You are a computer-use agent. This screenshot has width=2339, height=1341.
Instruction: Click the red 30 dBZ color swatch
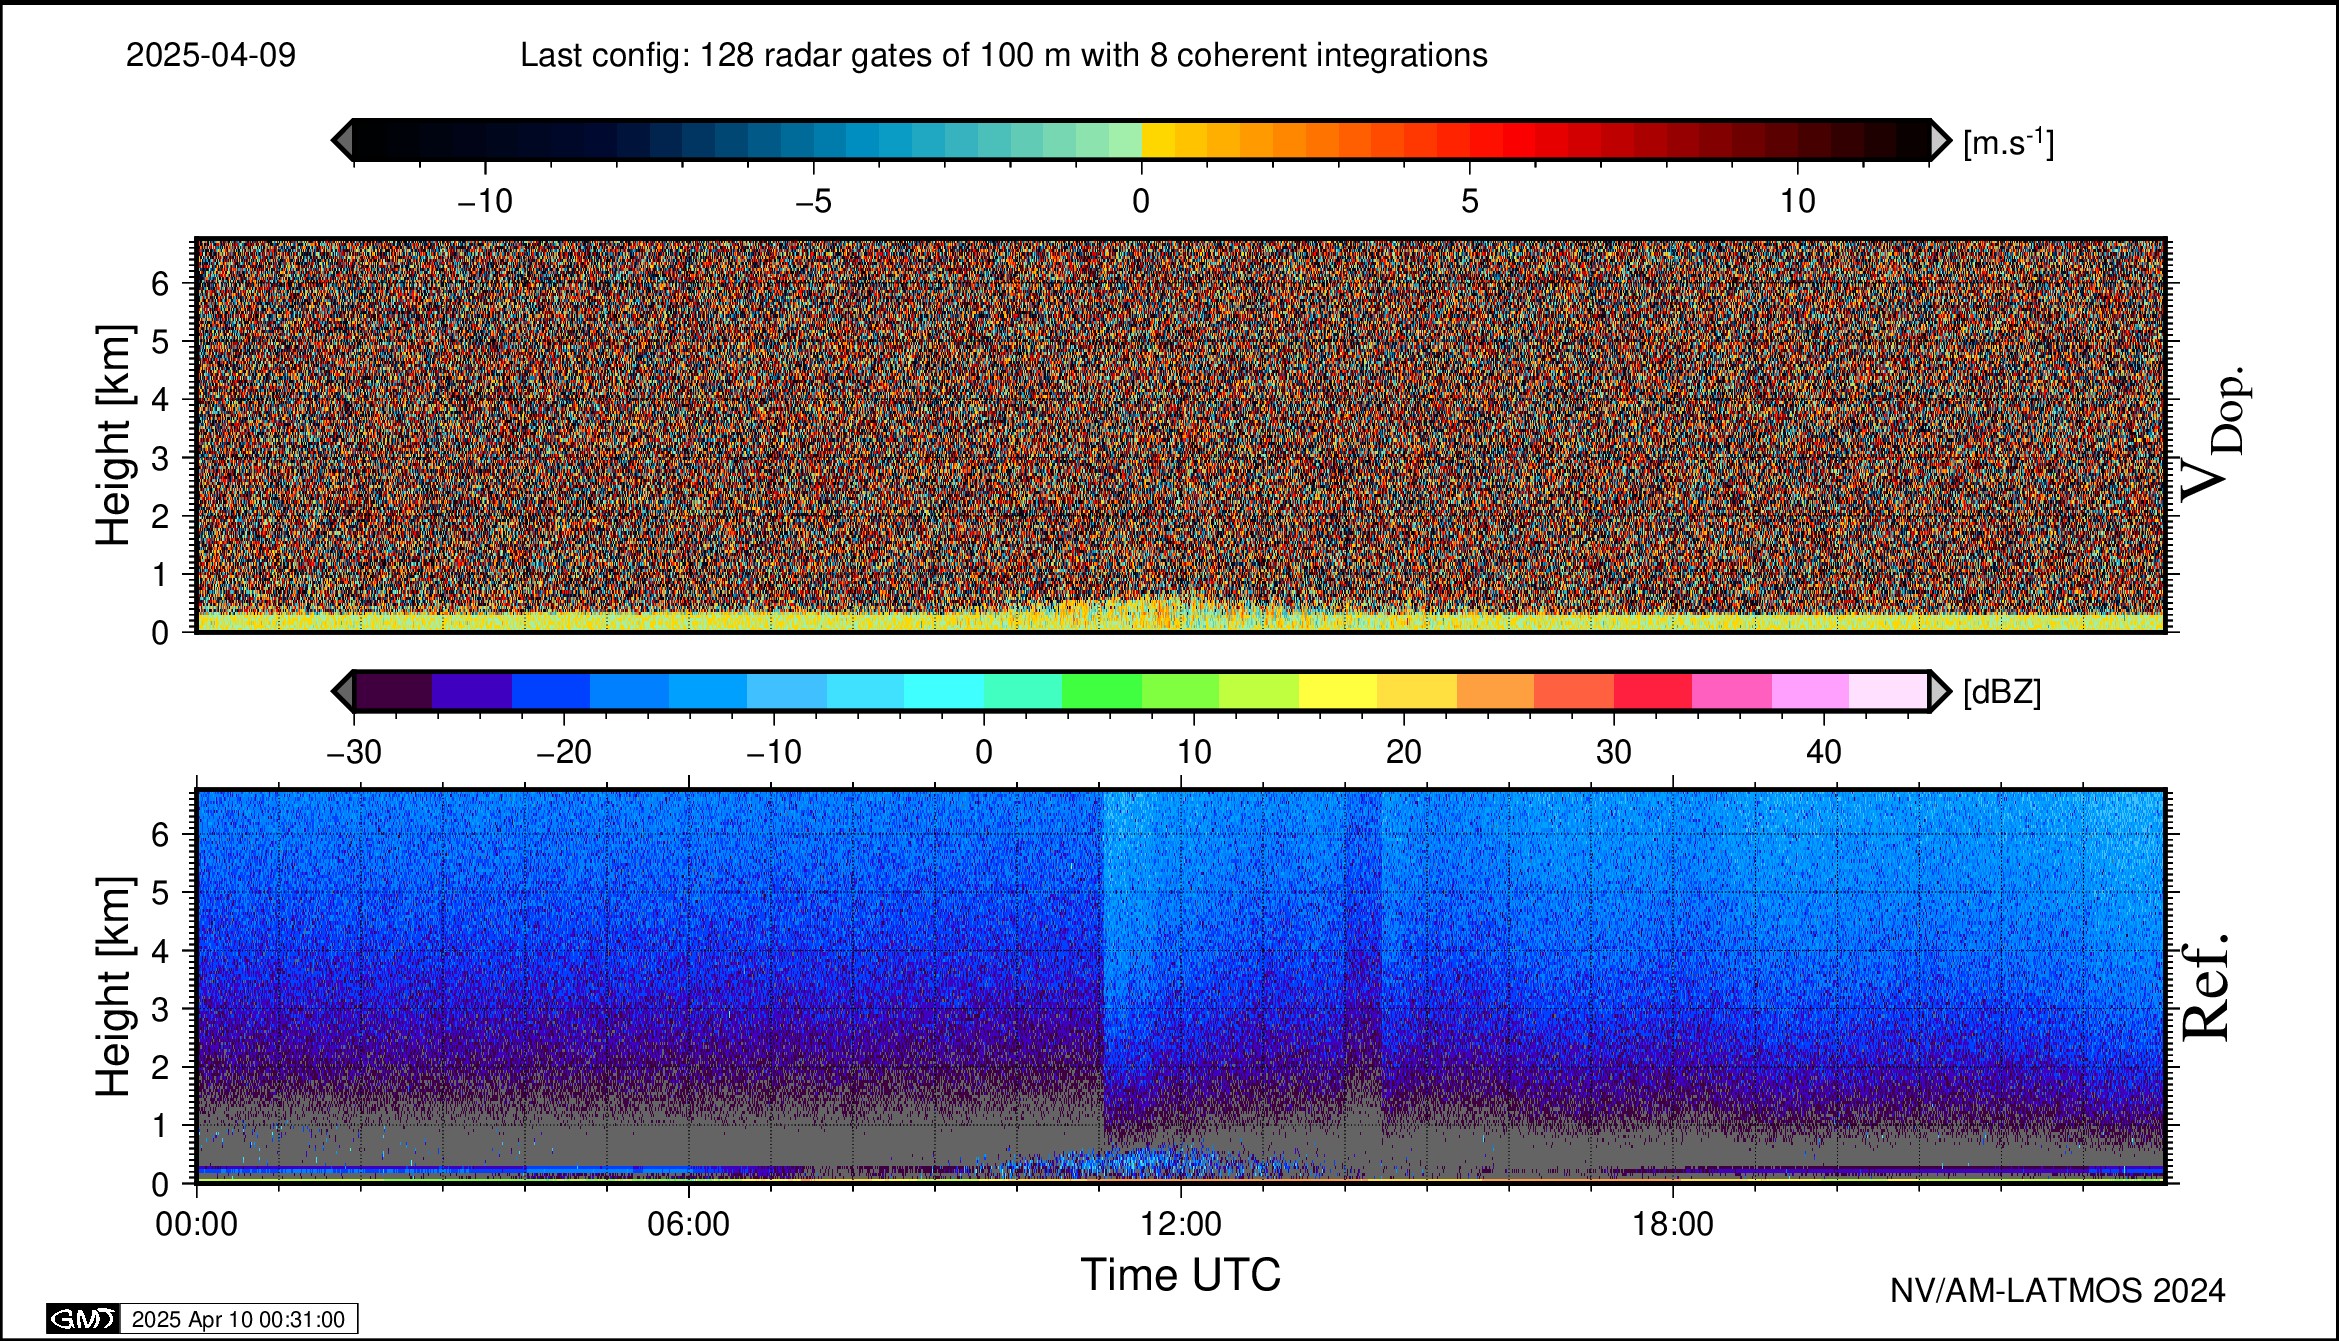[x=1652, y=692]
